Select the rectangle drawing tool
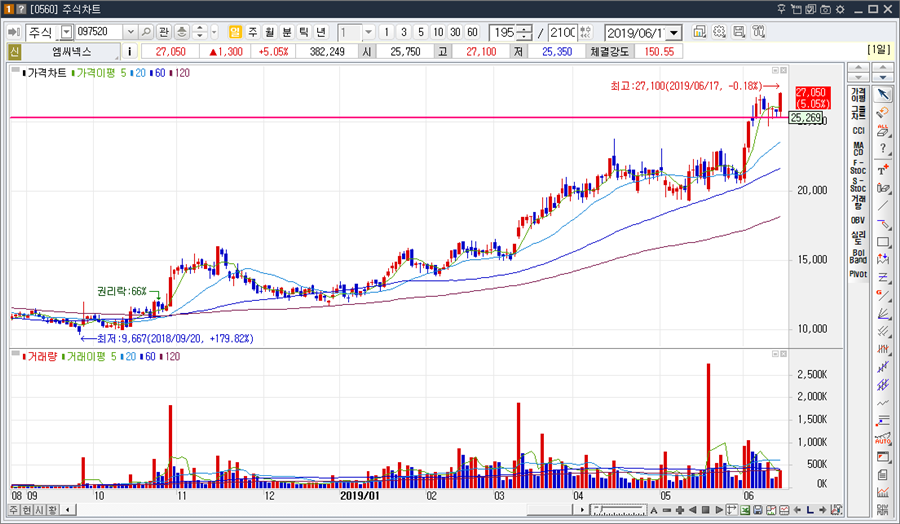This screenshot has width=900, height=524. (883, 241)
